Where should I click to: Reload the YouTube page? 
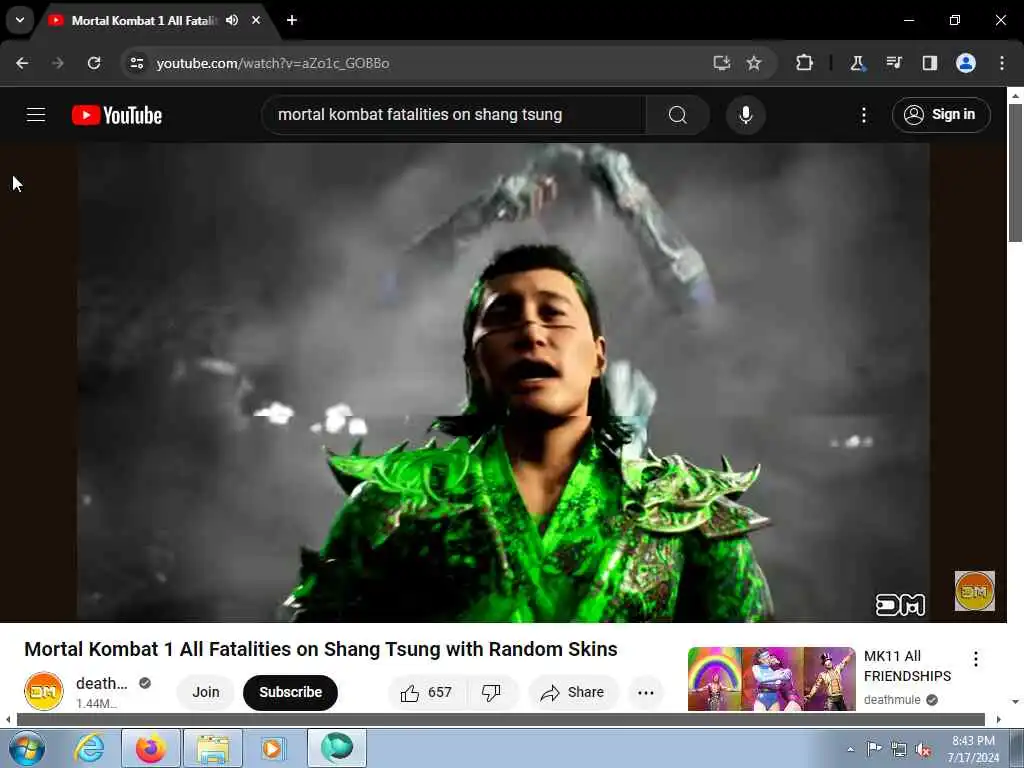(94, 63)
